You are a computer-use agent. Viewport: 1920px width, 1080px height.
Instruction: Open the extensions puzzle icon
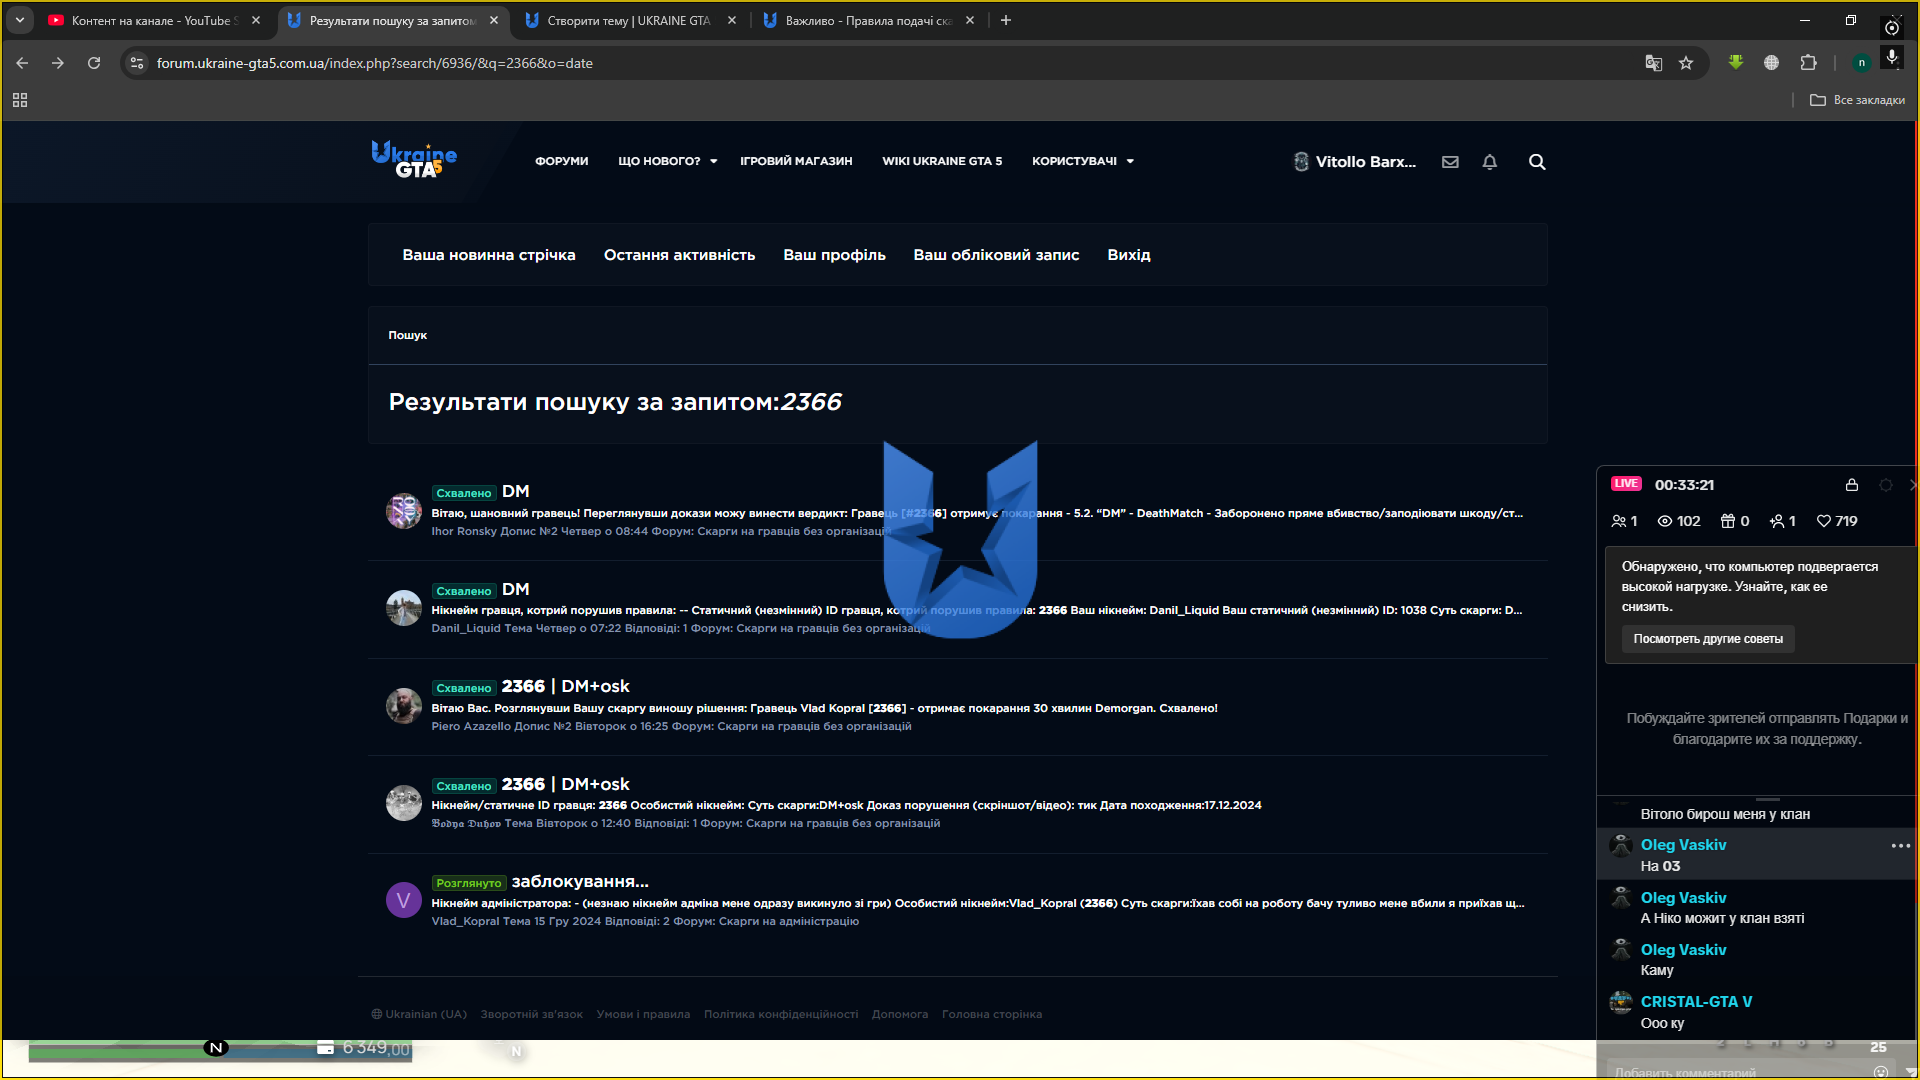point(1808,62)
